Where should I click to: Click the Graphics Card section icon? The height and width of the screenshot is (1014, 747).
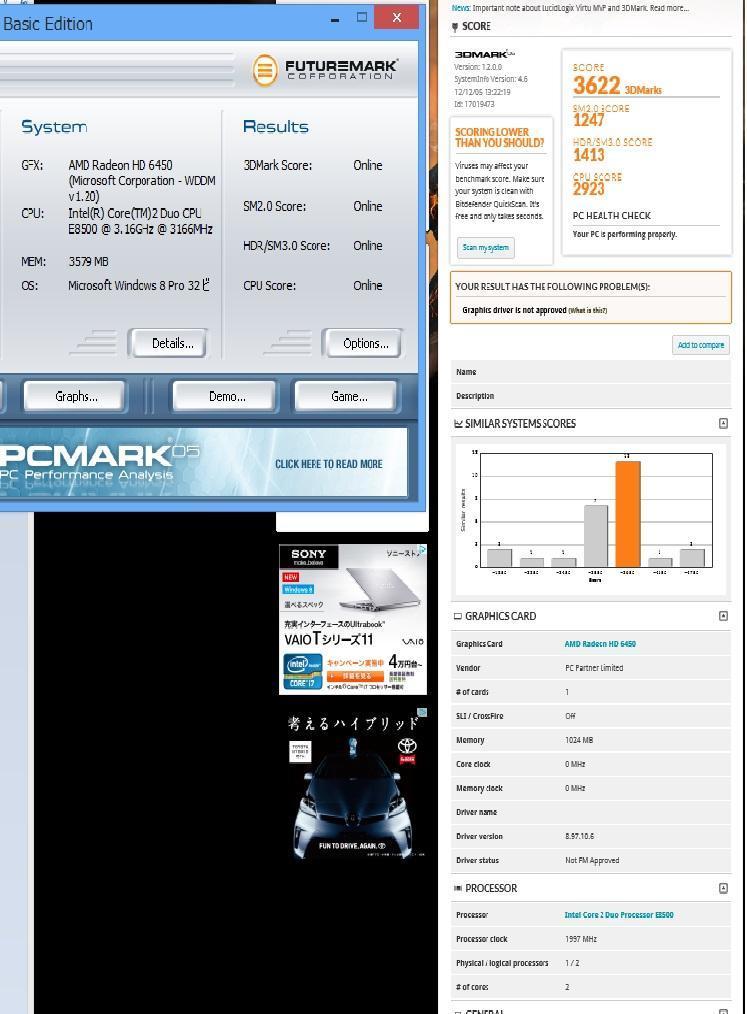(x=458, y=616)
